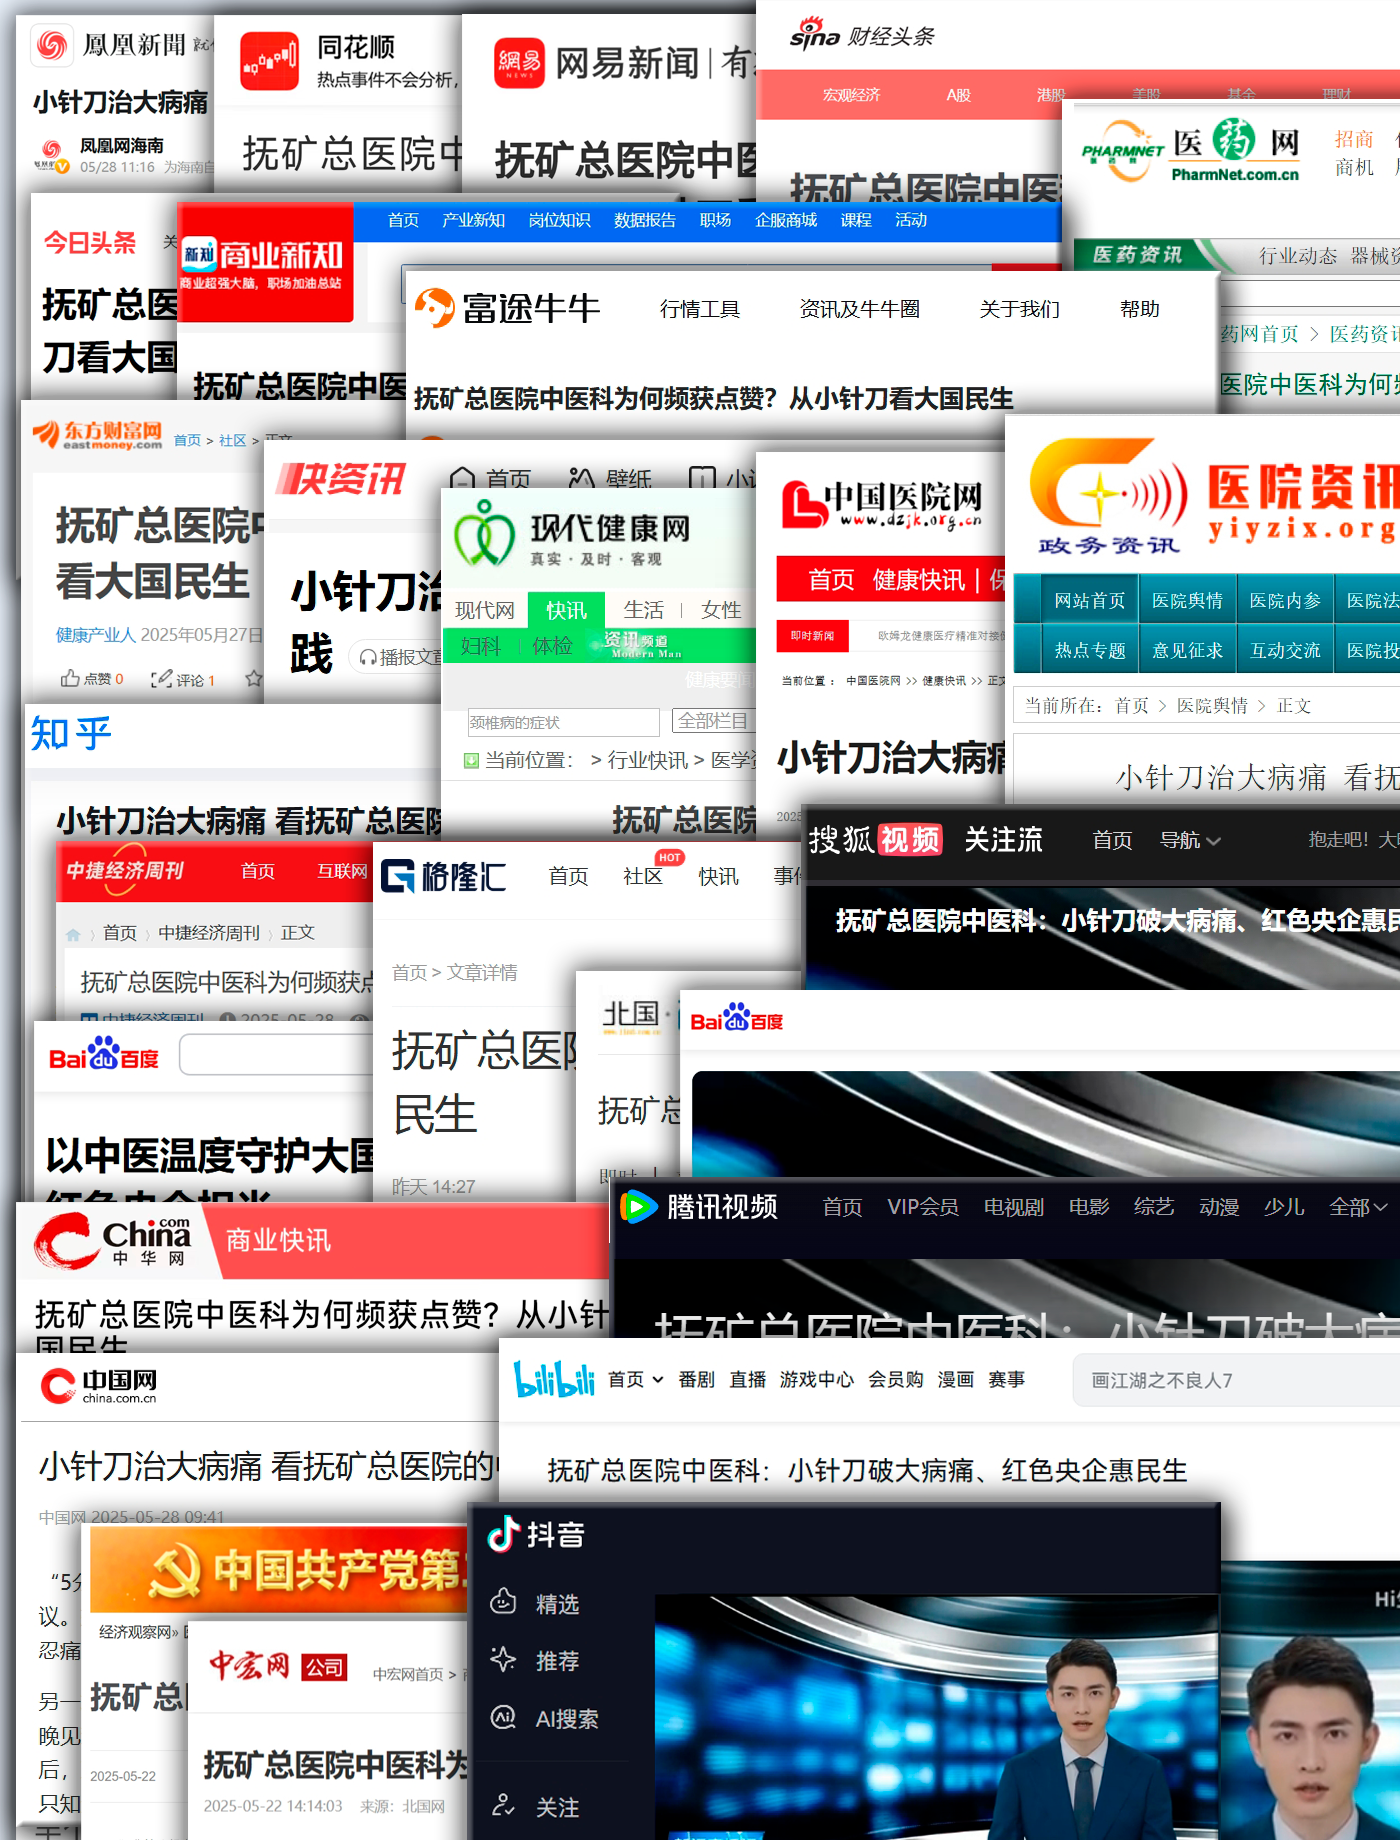The image size is (1400, 1840).
Task: Click 关注流 on 搜狐视频
Action: [x=1003, y=840]
